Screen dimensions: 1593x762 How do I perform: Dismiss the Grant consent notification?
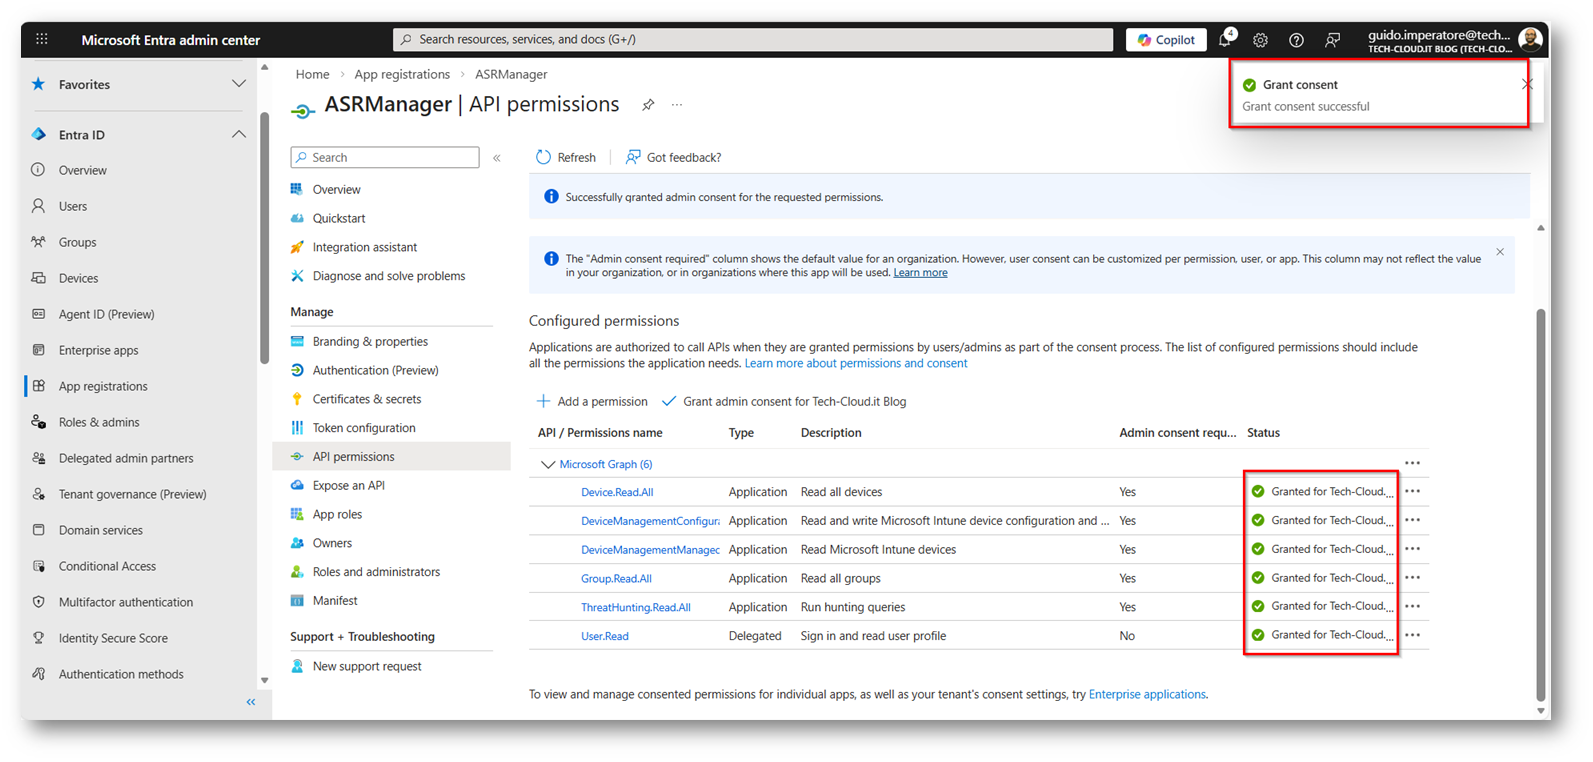point(1526,85)
